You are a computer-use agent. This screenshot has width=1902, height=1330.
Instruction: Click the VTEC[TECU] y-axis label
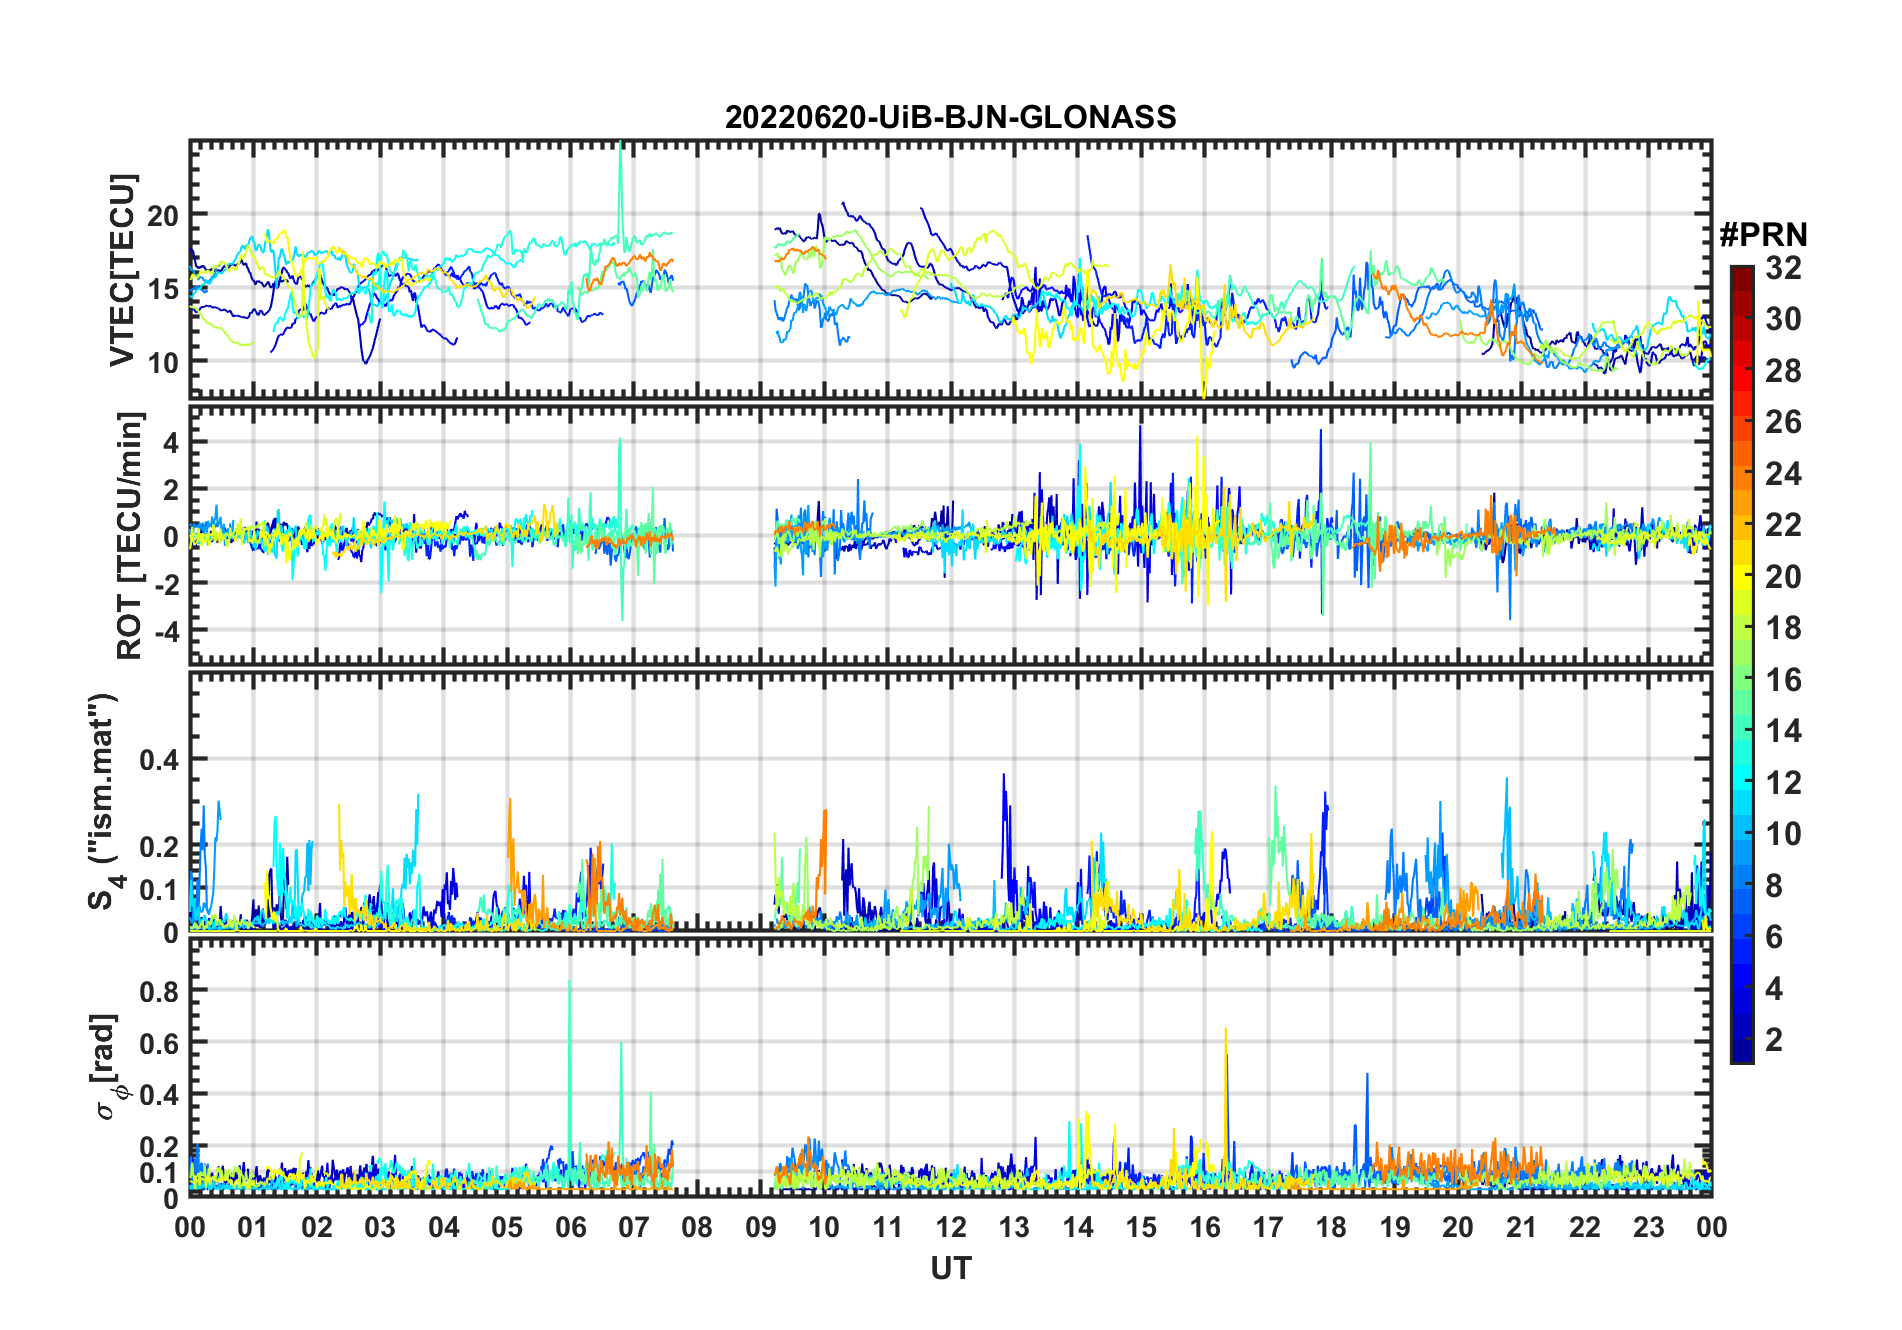click(x=122, y=270)
